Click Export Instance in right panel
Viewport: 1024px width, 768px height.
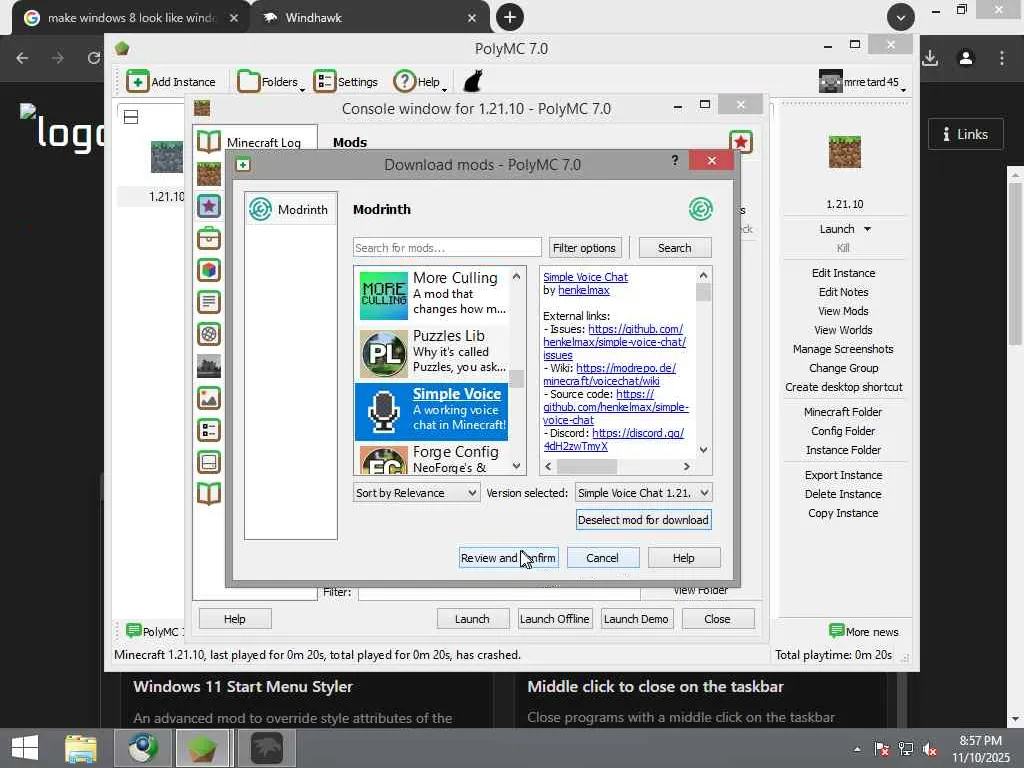click(843, 475)
